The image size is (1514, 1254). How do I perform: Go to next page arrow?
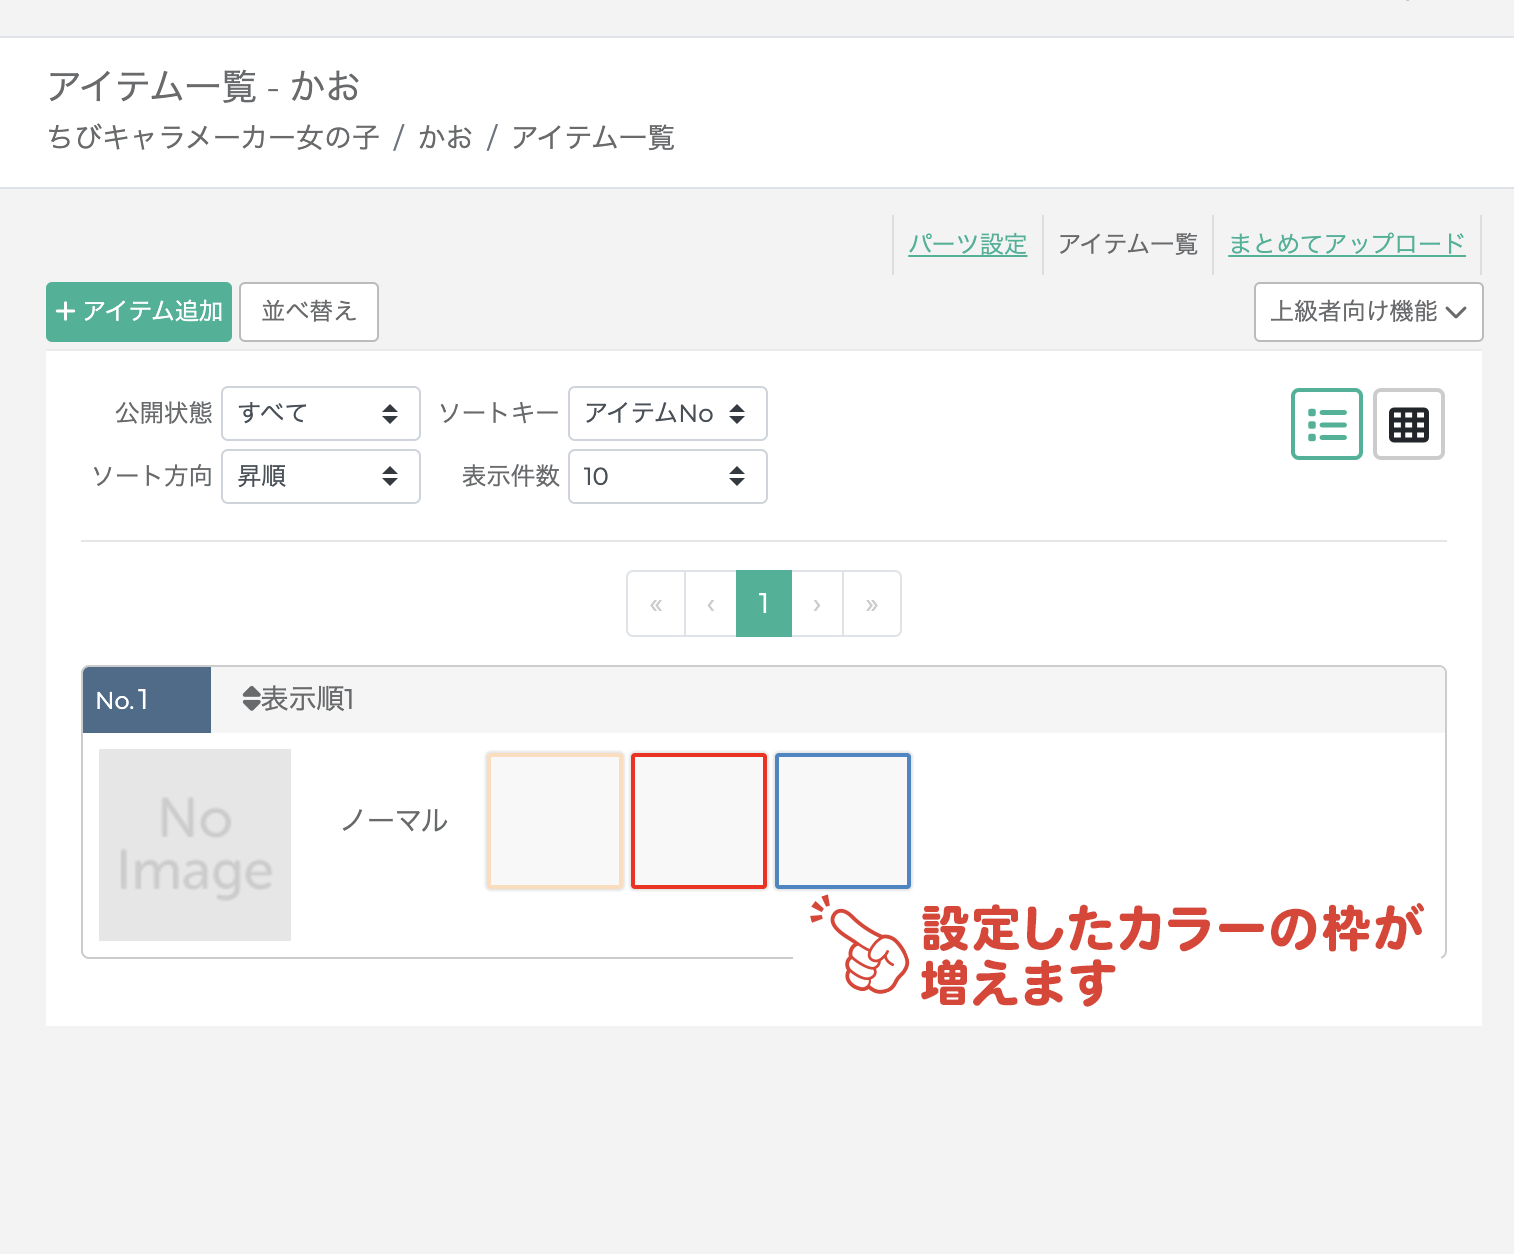(x=817, y=604)
